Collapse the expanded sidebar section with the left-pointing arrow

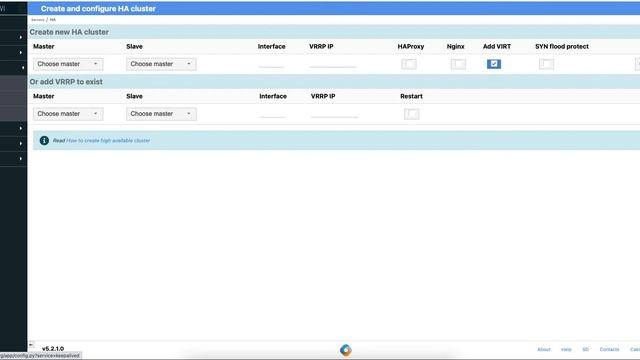23,68
